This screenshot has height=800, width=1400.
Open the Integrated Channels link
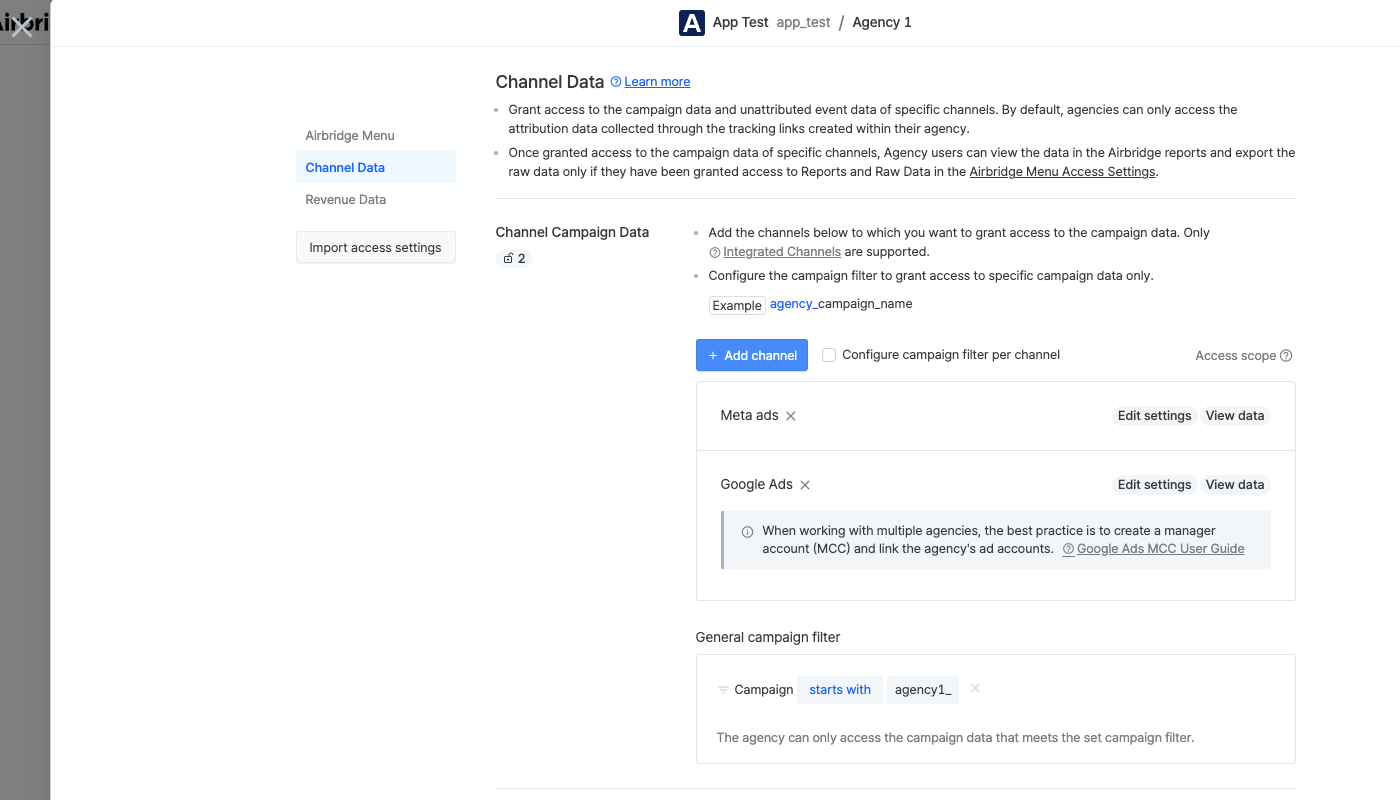pos(782,252)
